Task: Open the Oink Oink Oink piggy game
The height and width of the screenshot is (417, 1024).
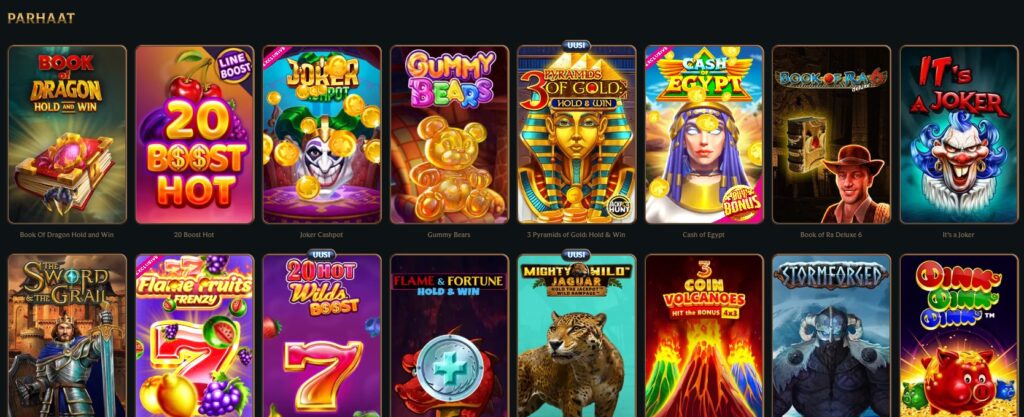Action: 959,335
